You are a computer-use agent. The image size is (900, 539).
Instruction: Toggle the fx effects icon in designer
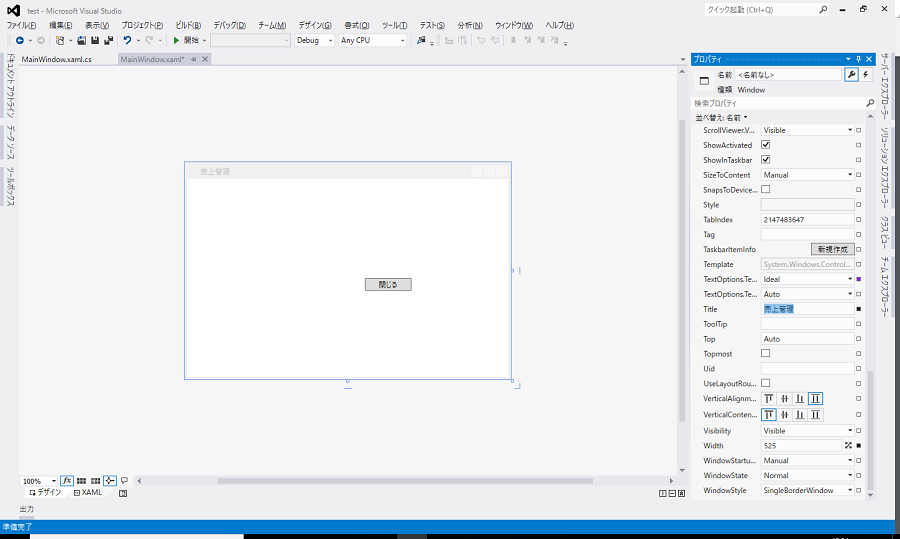pyautogui.click(x=67, y=480)
